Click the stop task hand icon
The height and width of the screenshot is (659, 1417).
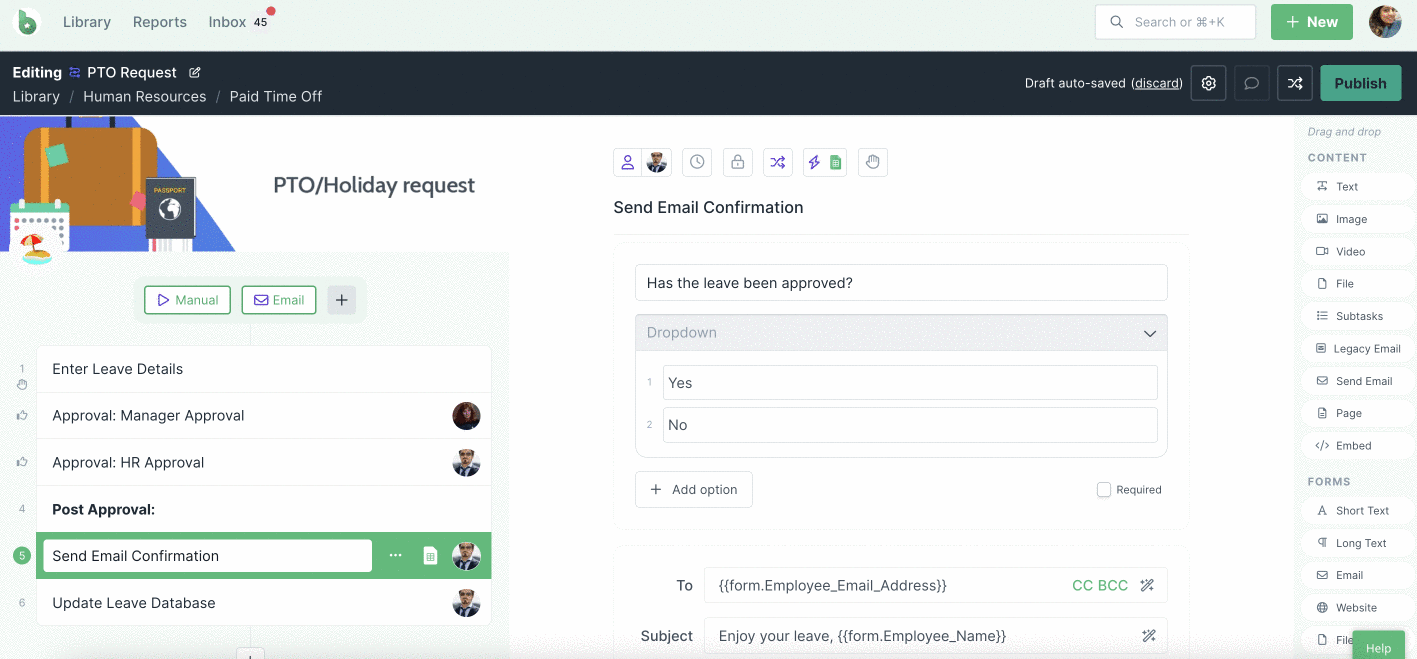(x=872, y=162)
